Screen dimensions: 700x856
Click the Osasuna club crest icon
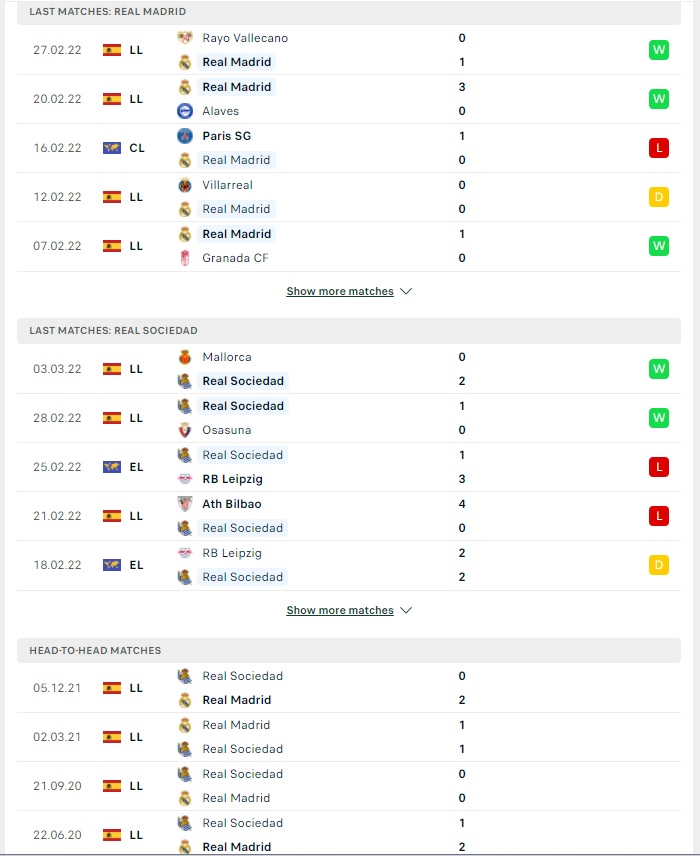185,430
